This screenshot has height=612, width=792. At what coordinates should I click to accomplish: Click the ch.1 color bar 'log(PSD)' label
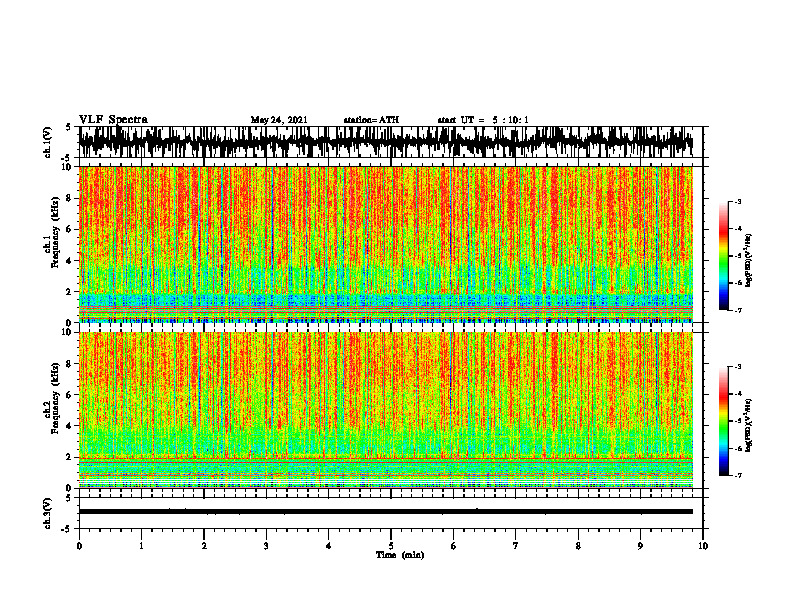[749, 260]
